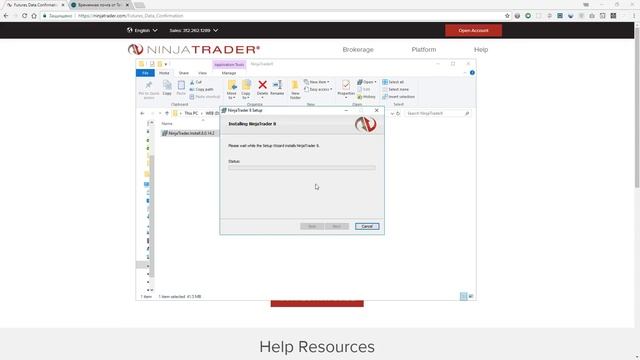Screen dimensions: 640x360
Task: Click Back arrow in File Explorer
Action: (x=142, y=113)
